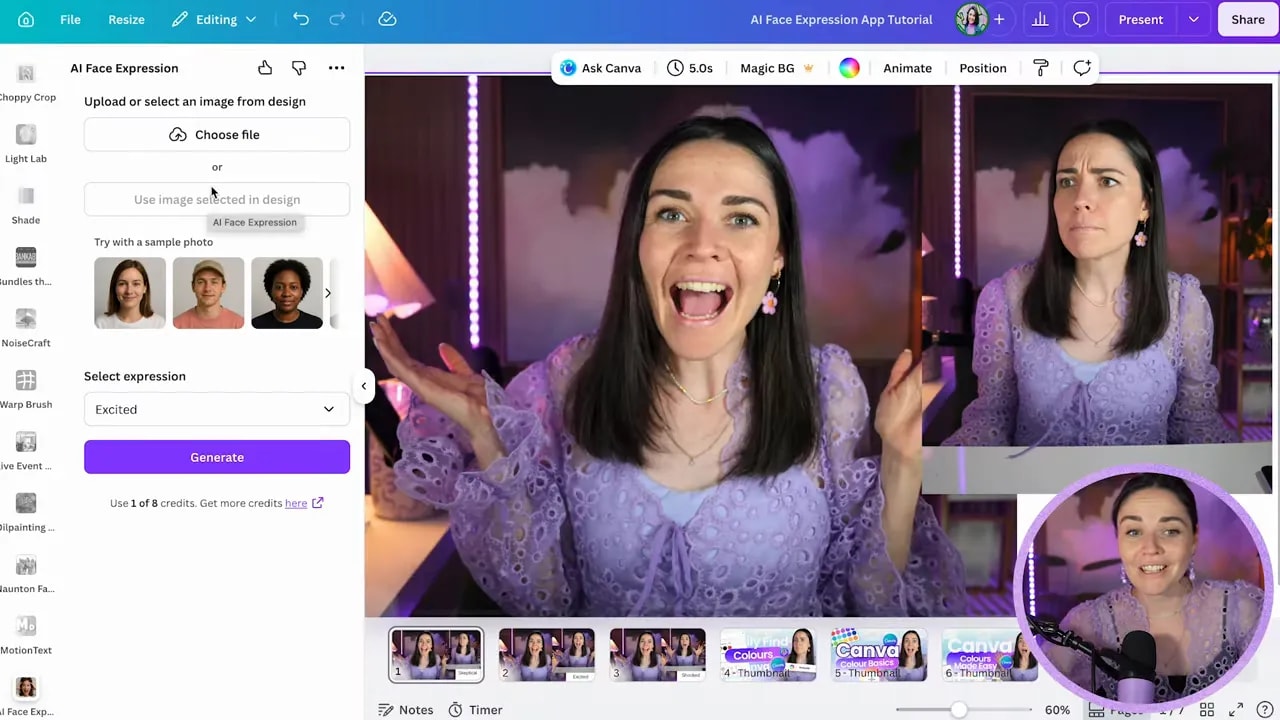
Task: Redo the last action
Action: [x=337, y=19]
